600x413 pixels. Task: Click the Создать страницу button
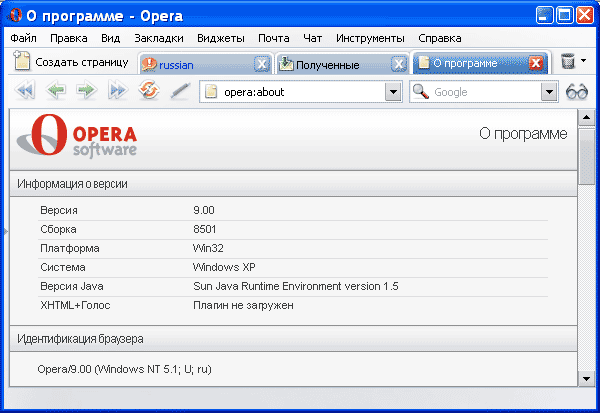coord(71,61)
